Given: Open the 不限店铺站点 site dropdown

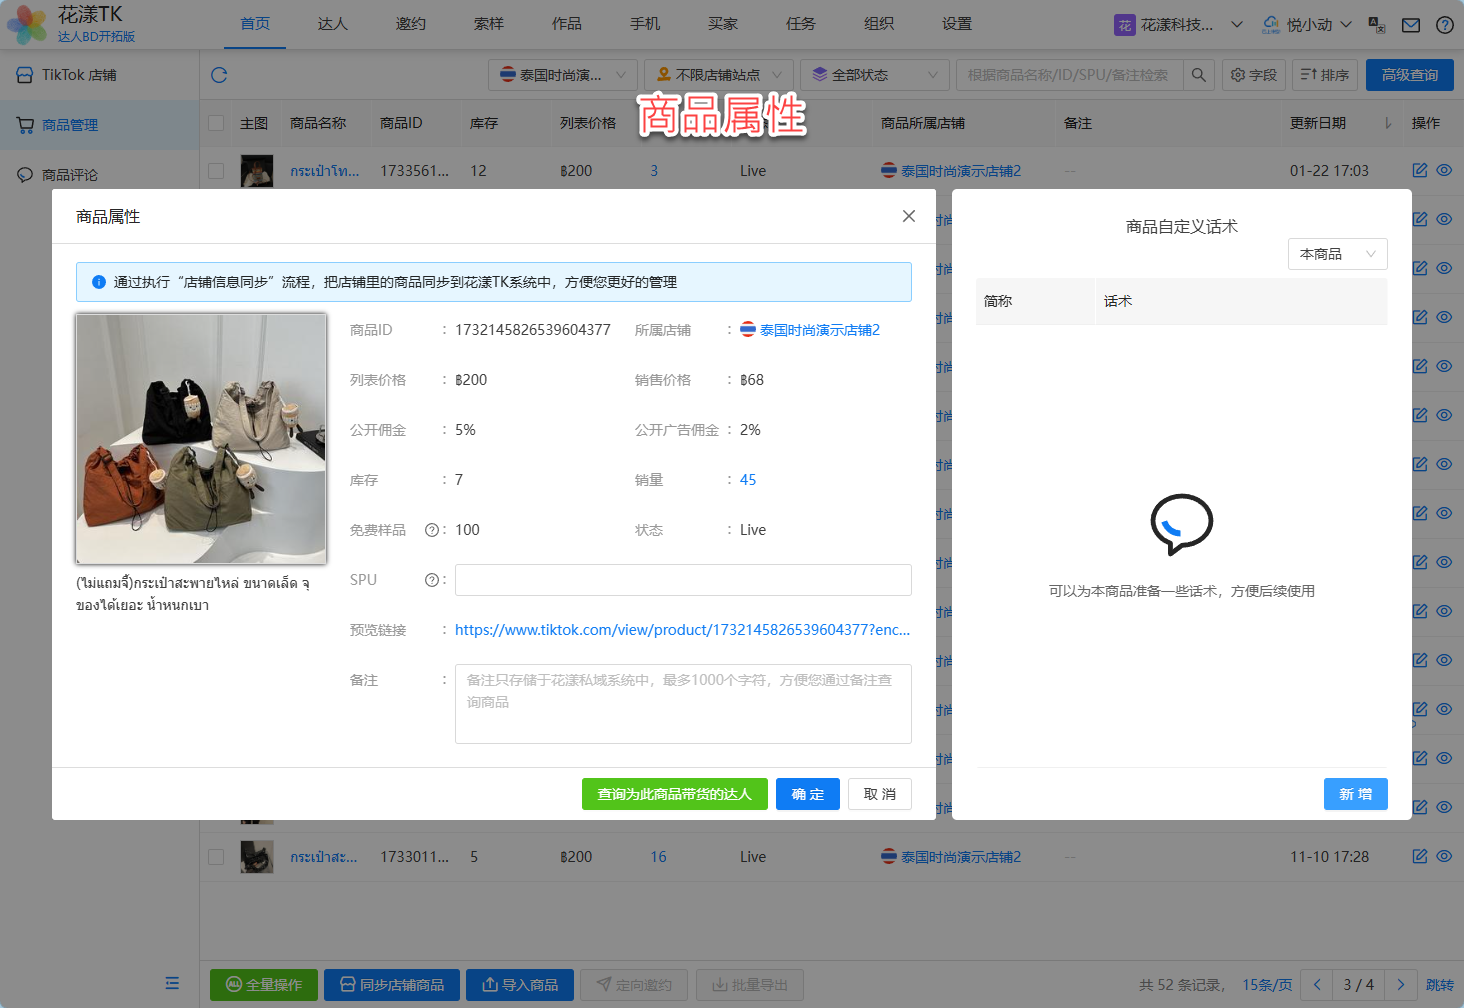Looking at the screenshot, I should pos(719,75).
